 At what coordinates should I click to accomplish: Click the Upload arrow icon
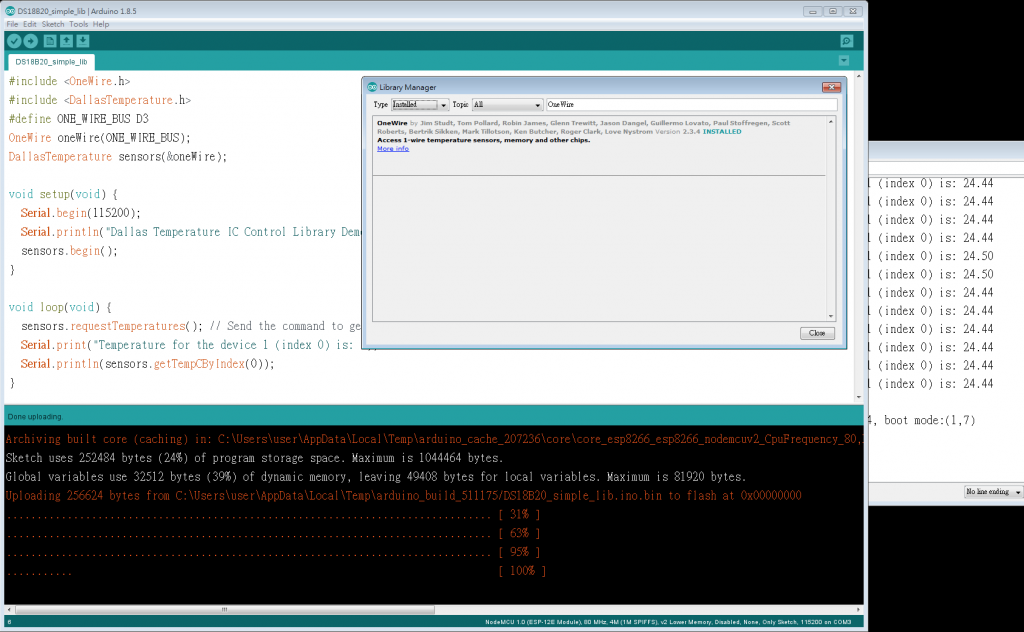pyautogui.click(x=31, y=41)
